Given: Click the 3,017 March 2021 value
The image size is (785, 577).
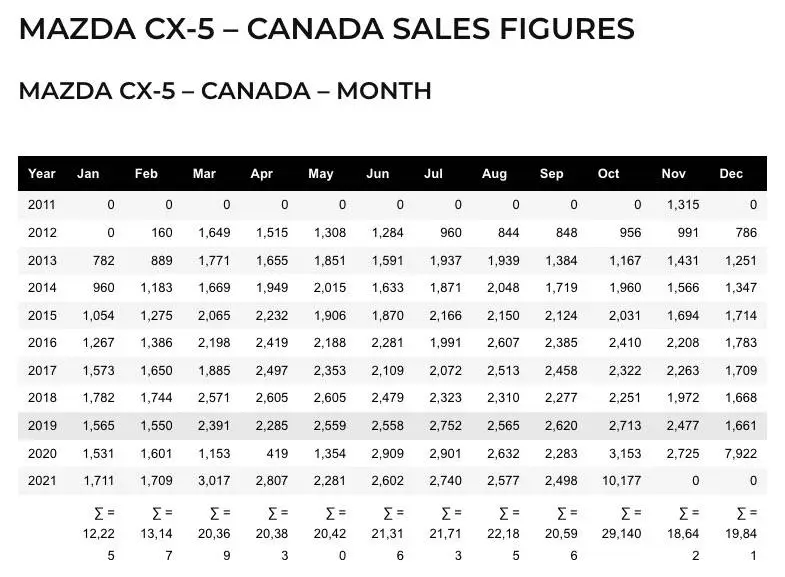Looking at the screenshot, I should click(x=214, y=480).
